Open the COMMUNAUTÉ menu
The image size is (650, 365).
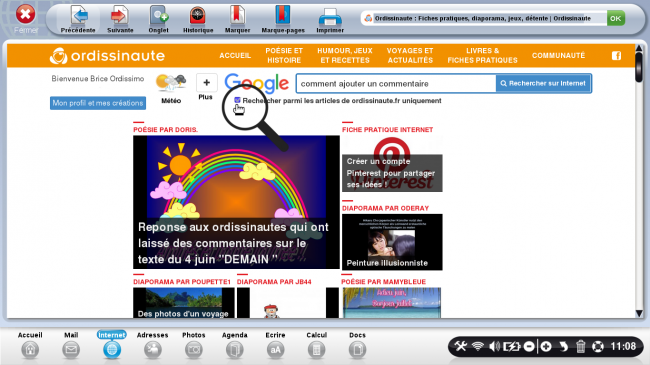pyautogui.click(x=558, y=56)
